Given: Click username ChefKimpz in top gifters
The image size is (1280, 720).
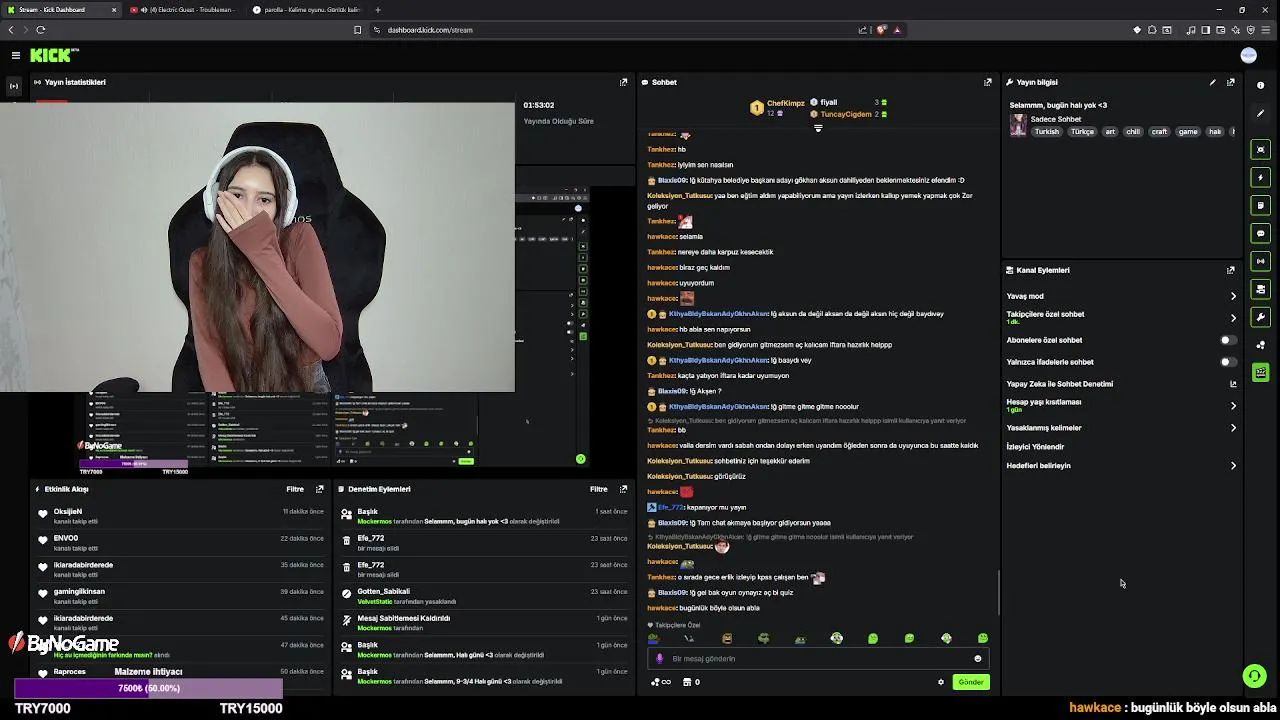Looking at the screenshot, I should 786,104.
